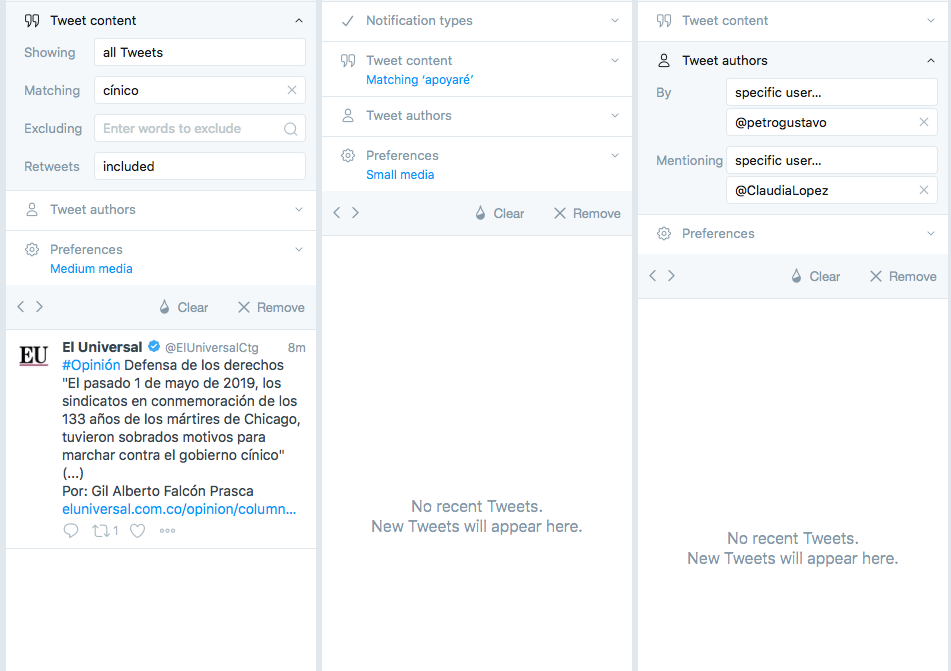Click the quote icon in third column Tweet content

pos(664,21)
